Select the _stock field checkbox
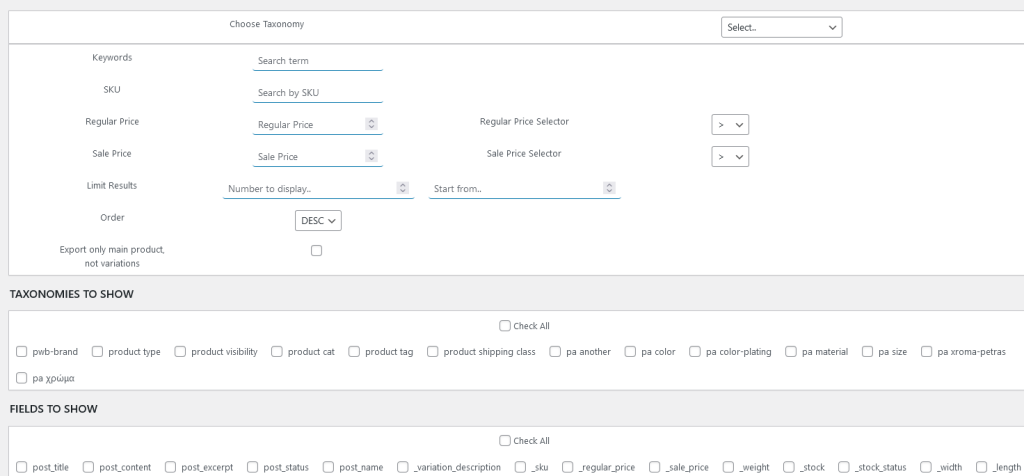Image resolution: width=1024 pixels, height=476 pixels. [789, 467]
